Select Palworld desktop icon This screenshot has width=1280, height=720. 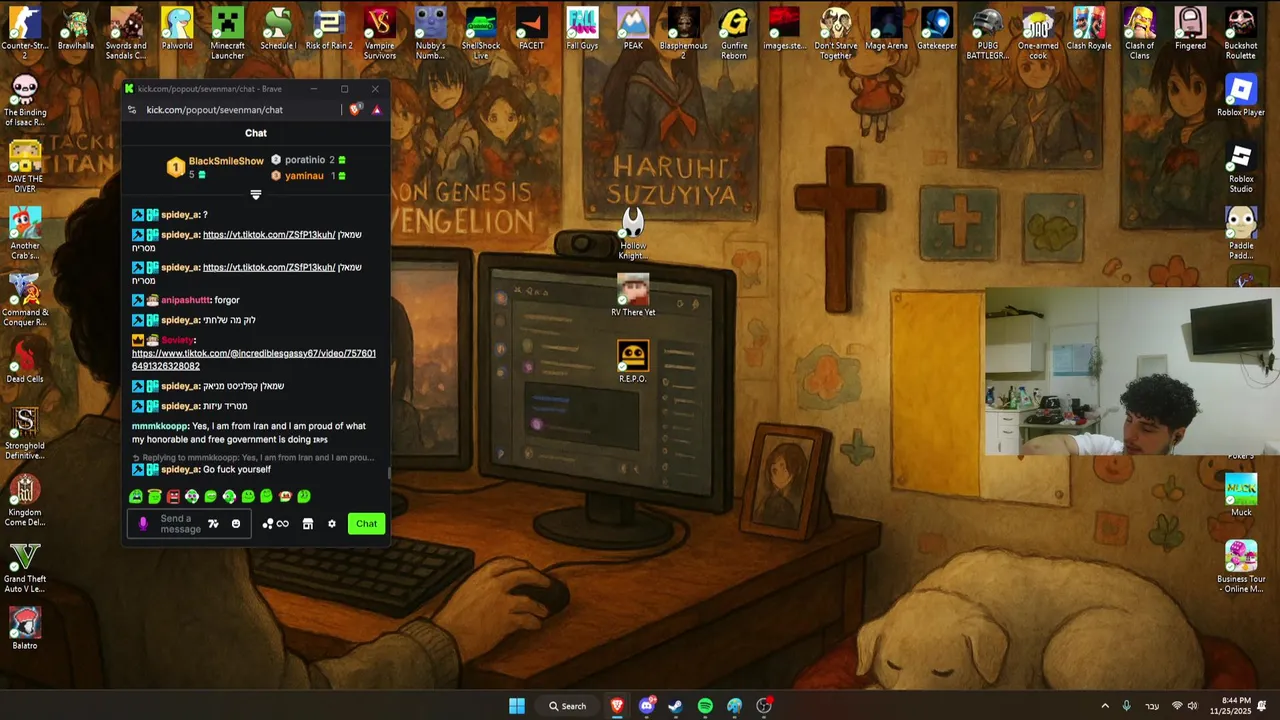click(x=177, y=30)
